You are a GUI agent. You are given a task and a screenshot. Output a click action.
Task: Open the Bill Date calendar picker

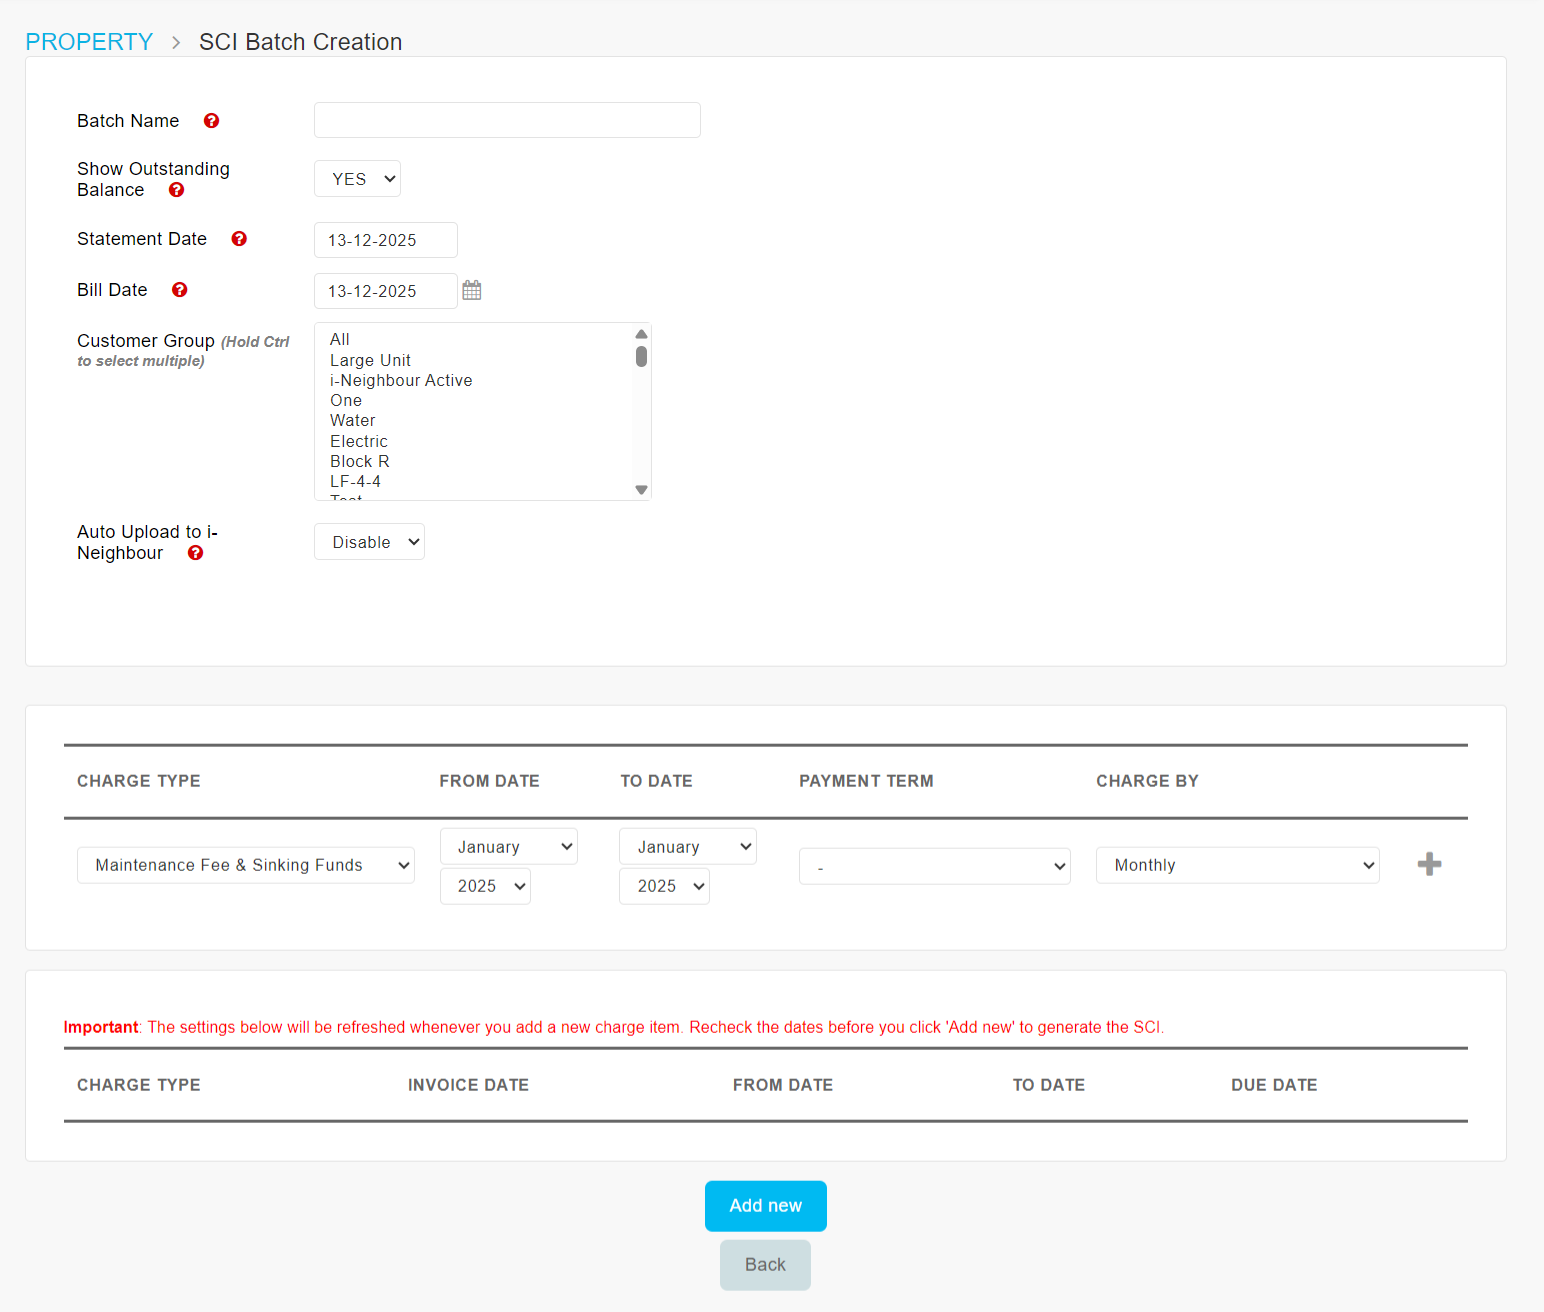472,291
